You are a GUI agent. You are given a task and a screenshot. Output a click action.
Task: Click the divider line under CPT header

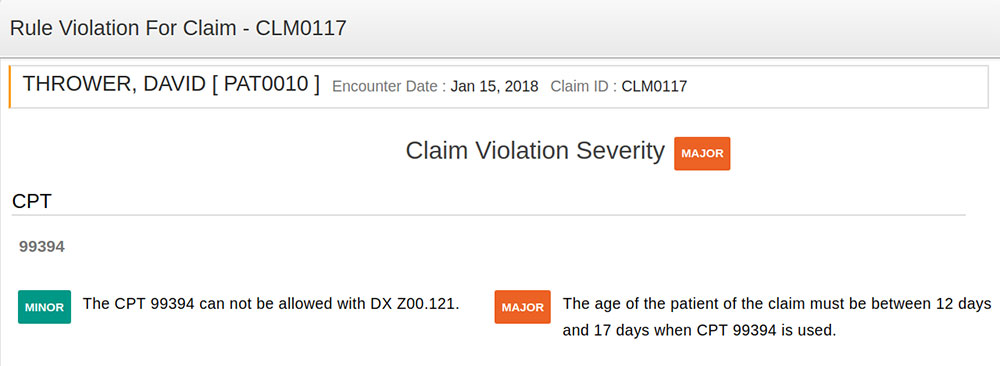click(x=489, y=215)
